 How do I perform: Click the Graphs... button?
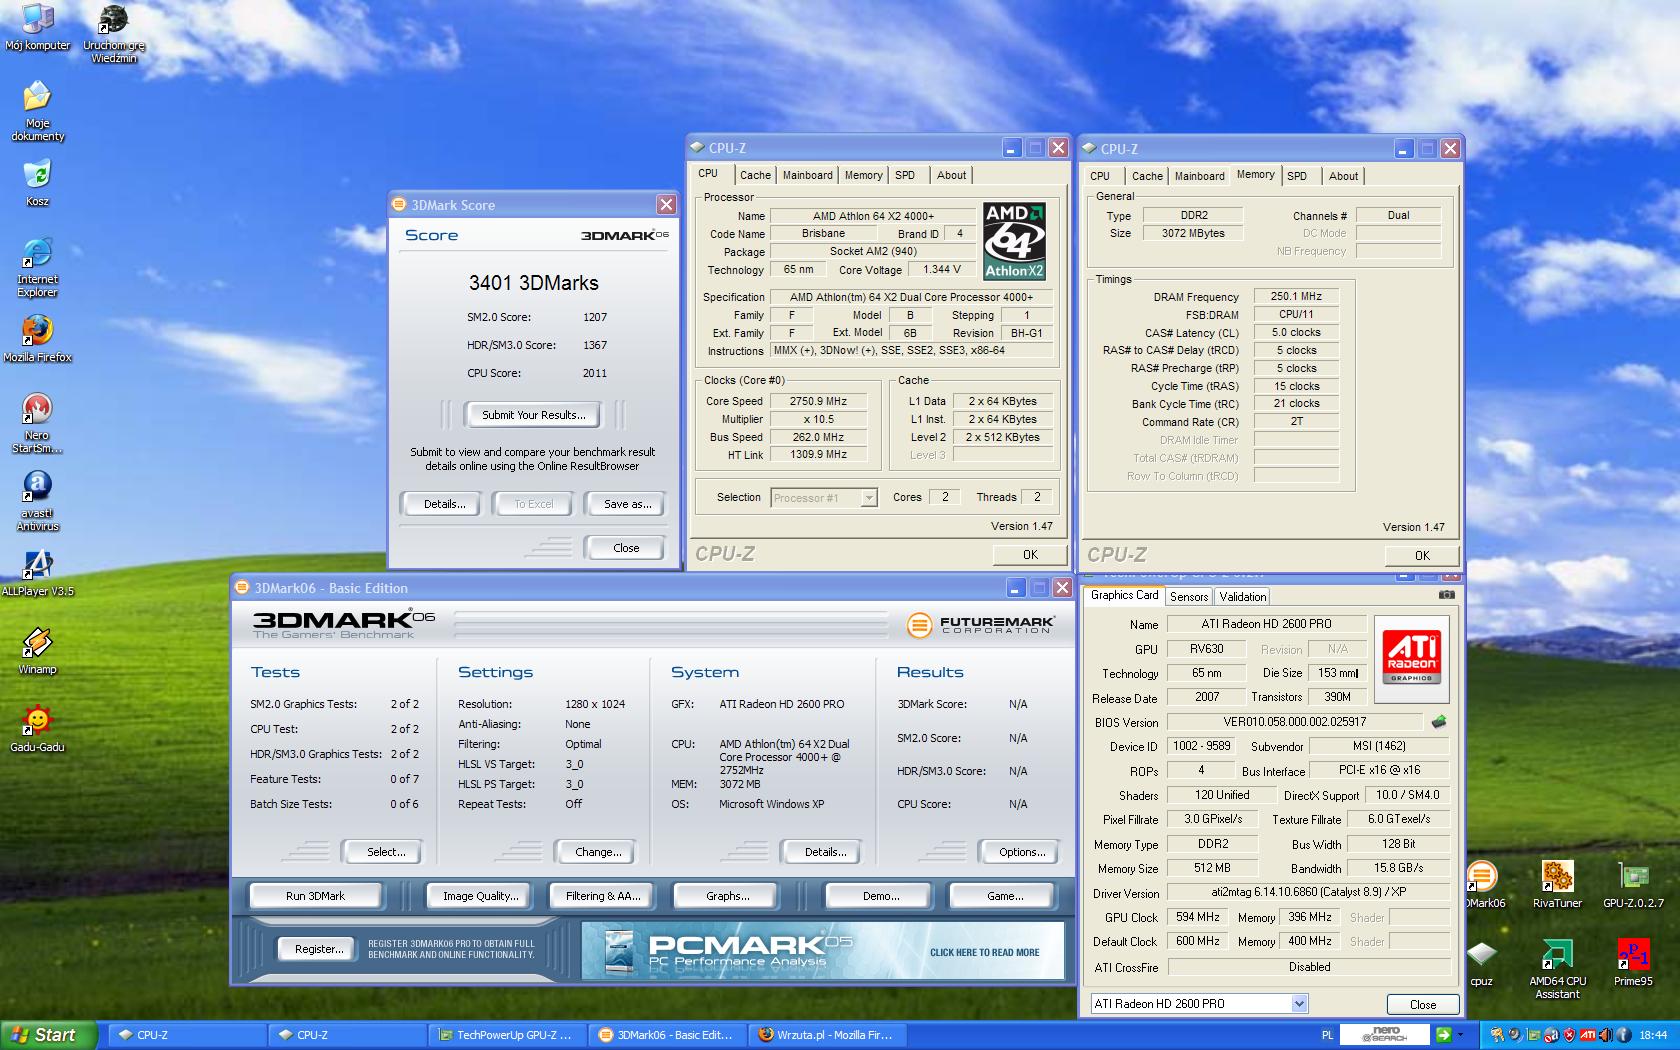(x=727, y=896)
